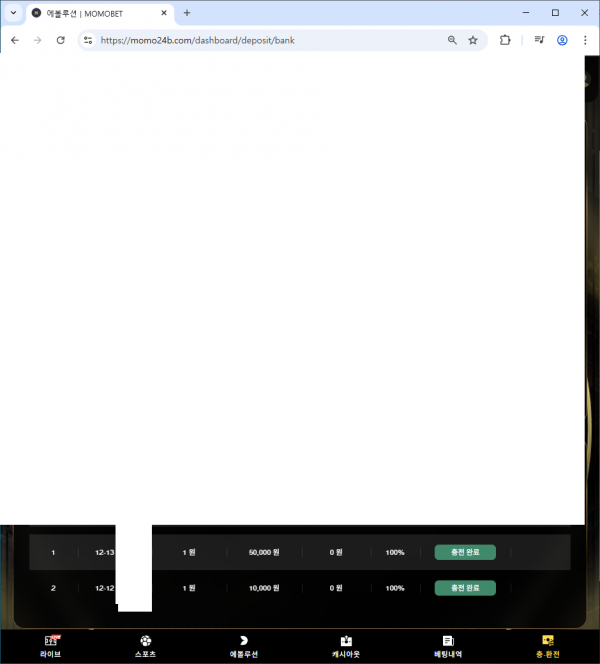Open the Chrome profile avatar
Screen dimensions: 600x664
(562, 40)
